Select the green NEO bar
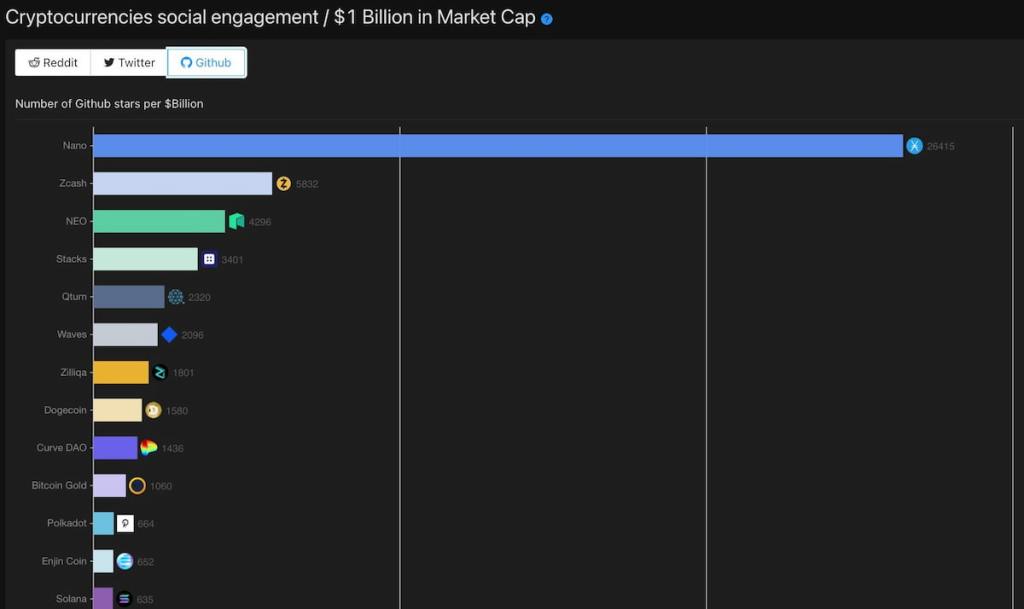Screen dimensions: 1024x609 coord(159,221)
